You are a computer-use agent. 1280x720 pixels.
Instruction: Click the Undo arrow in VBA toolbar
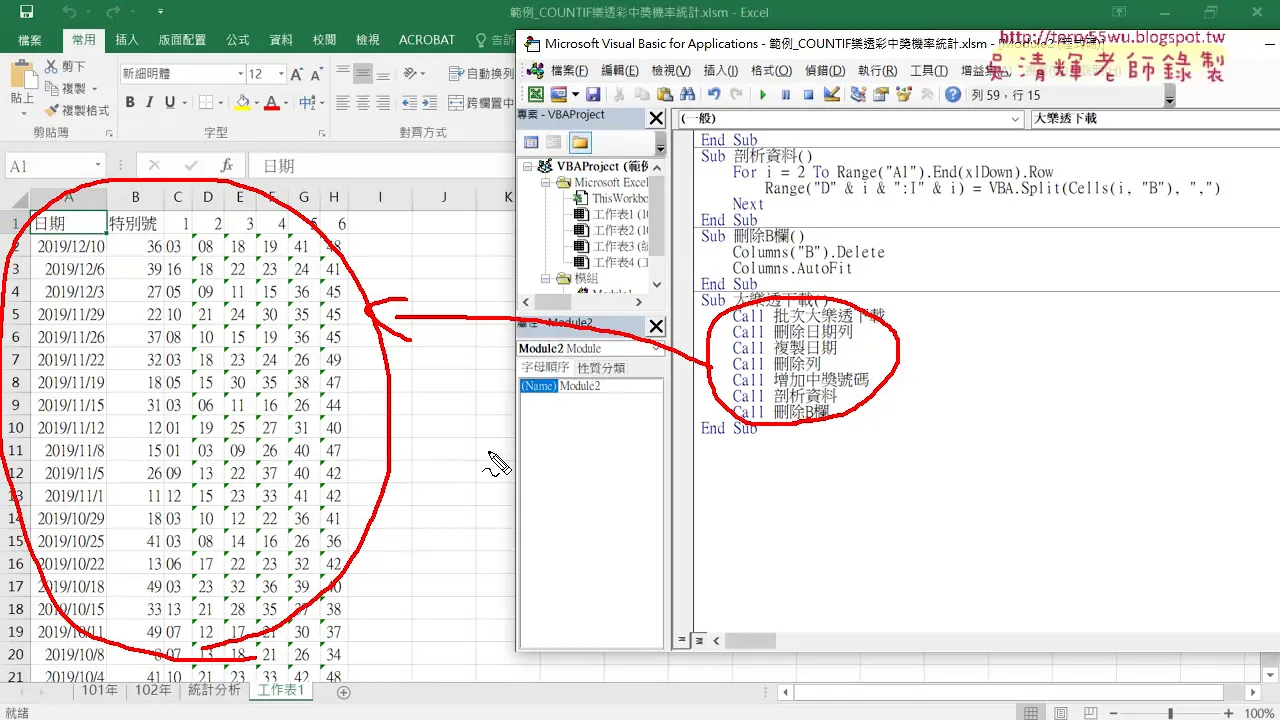714,94
